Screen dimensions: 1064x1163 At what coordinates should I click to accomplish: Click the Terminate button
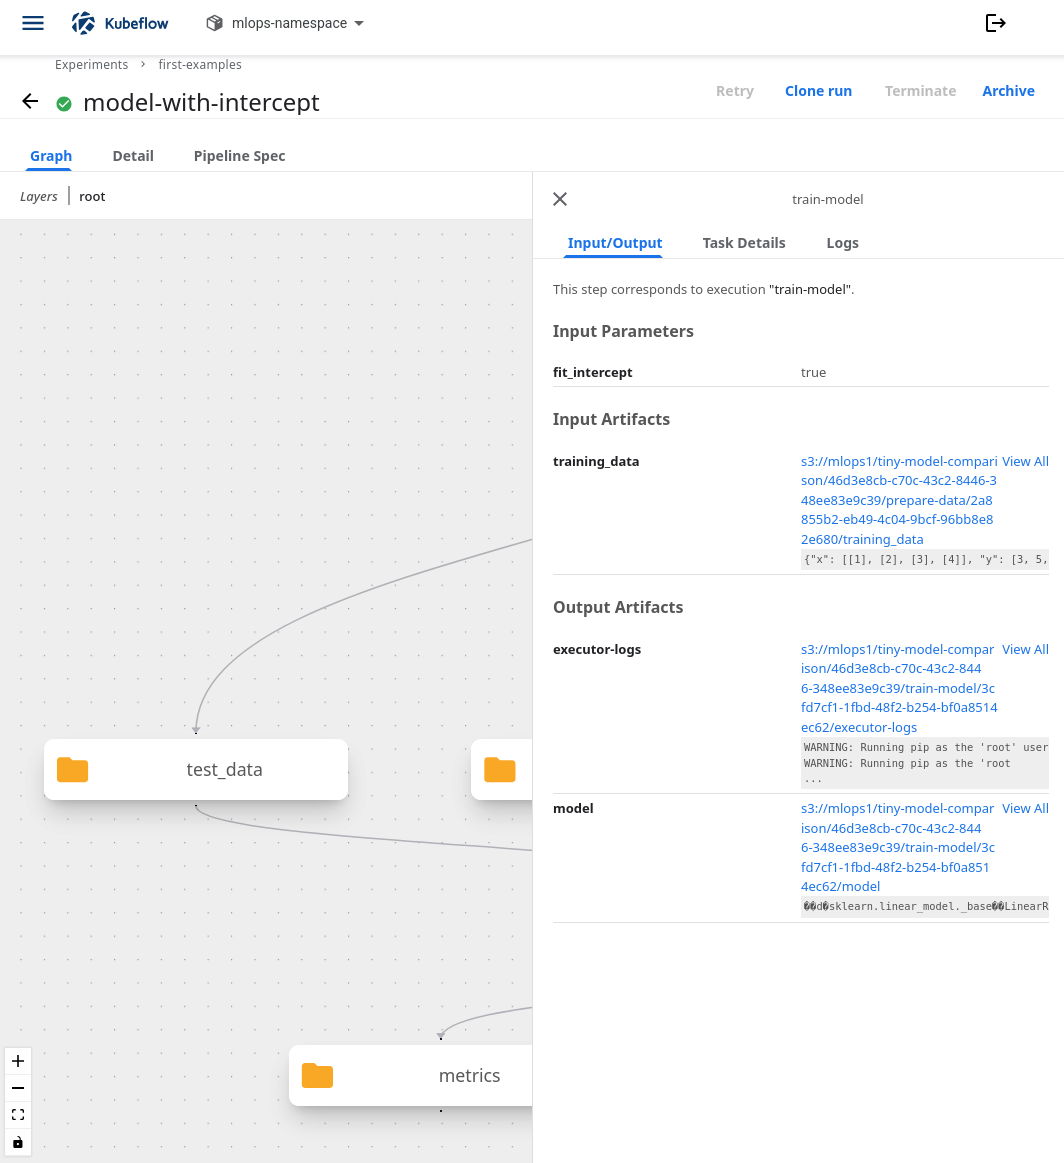click(x=920, y=90)
